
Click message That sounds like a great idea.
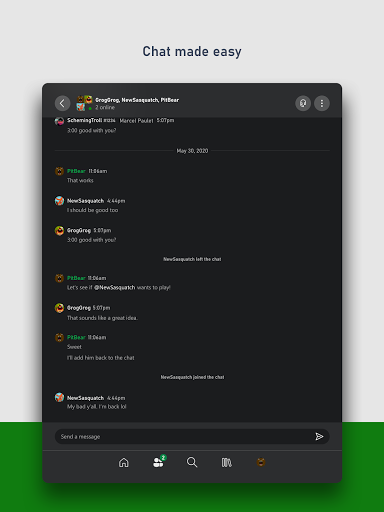coord(102,318)
